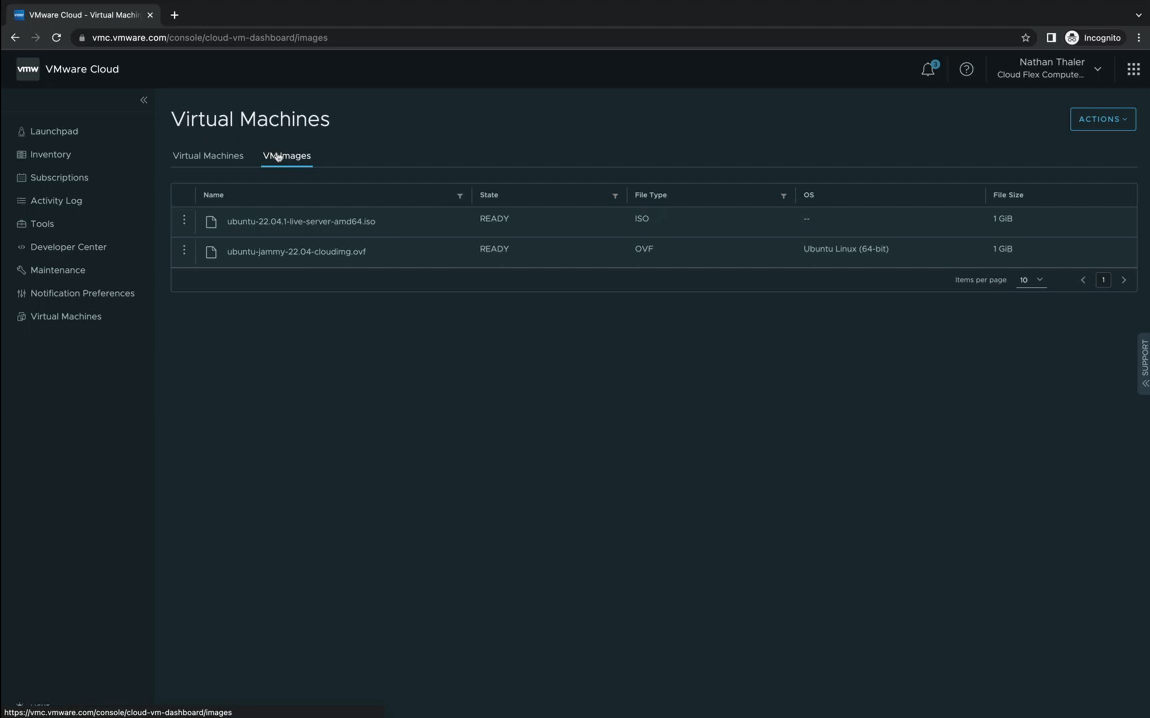Reload the browser page
1150x718 pixels.
[x=56, y=37]
